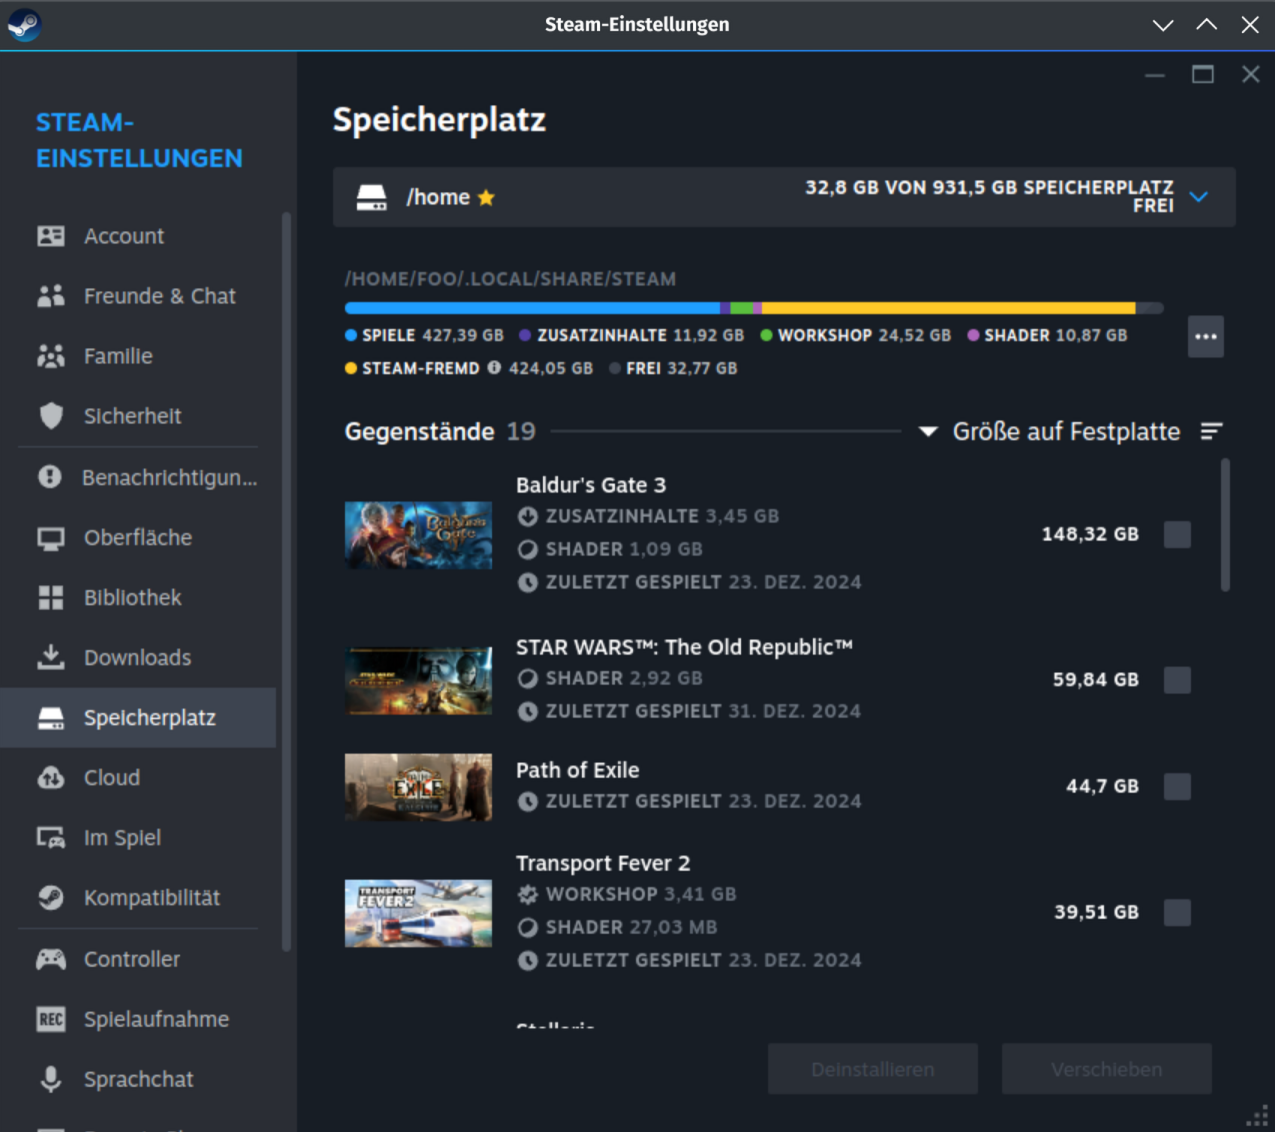This screenshot has height=1132, width=1275.
Task: Expand the /home drive dropdown chevron
Action: (1198, 197)
